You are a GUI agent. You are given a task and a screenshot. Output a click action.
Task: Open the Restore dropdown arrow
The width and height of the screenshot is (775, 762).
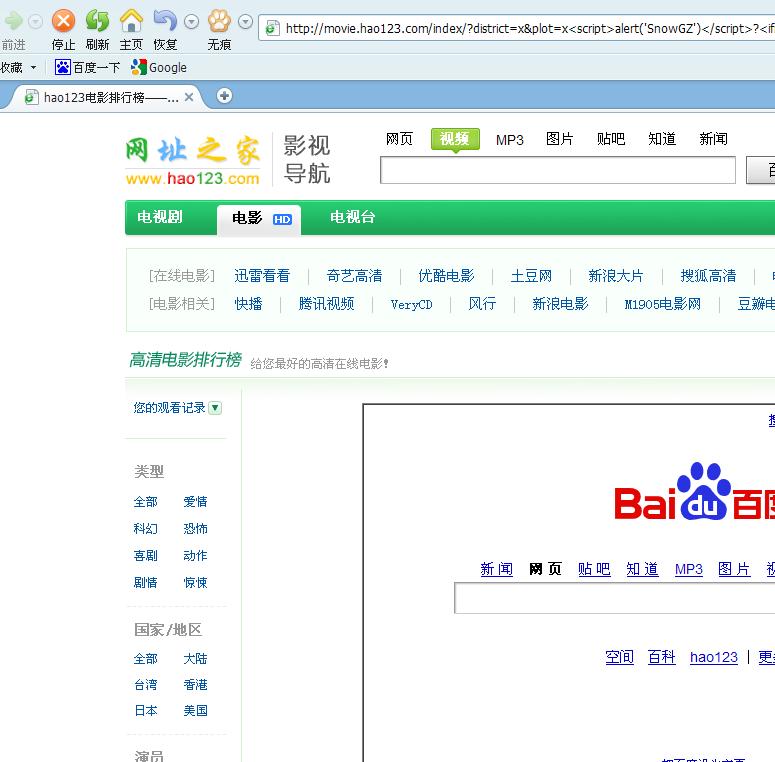pyautogui.click(x=191, y=22)
